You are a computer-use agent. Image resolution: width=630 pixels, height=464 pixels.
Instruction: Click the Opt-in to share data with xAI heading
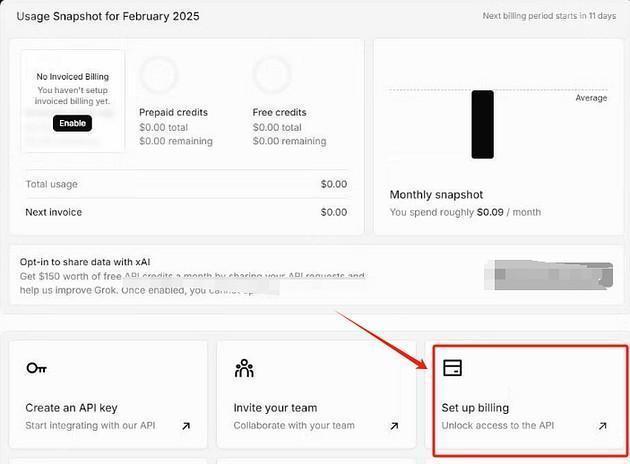85,262
